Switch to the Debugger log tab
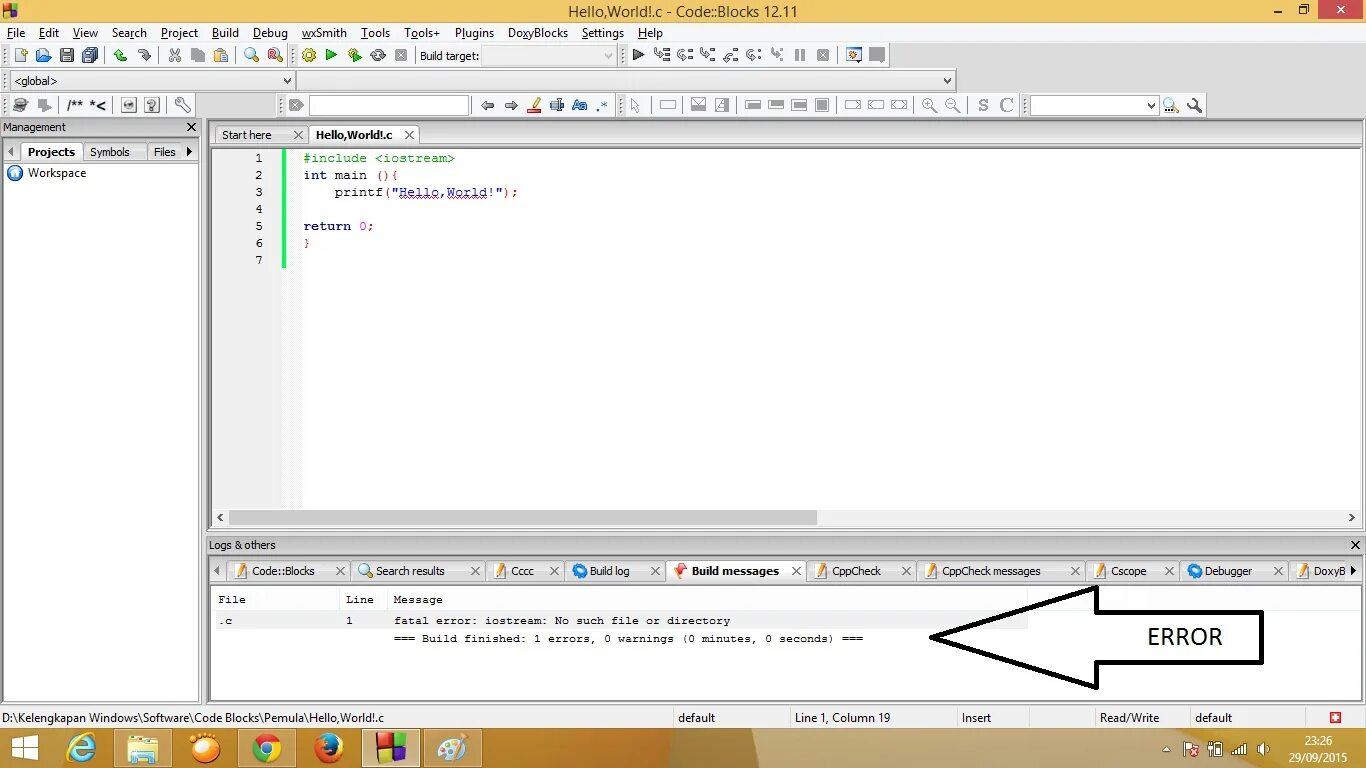This screenshot has height=768, width=1366. (x=1228, y=571)
